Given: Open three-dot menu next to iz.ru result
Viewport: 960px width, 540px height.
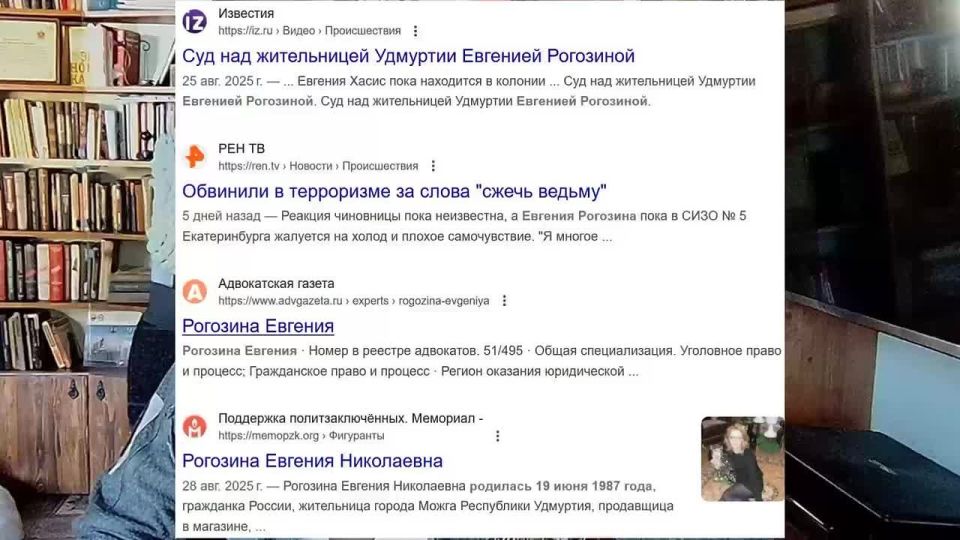Looking at the screenshot, I should point(416,31).
